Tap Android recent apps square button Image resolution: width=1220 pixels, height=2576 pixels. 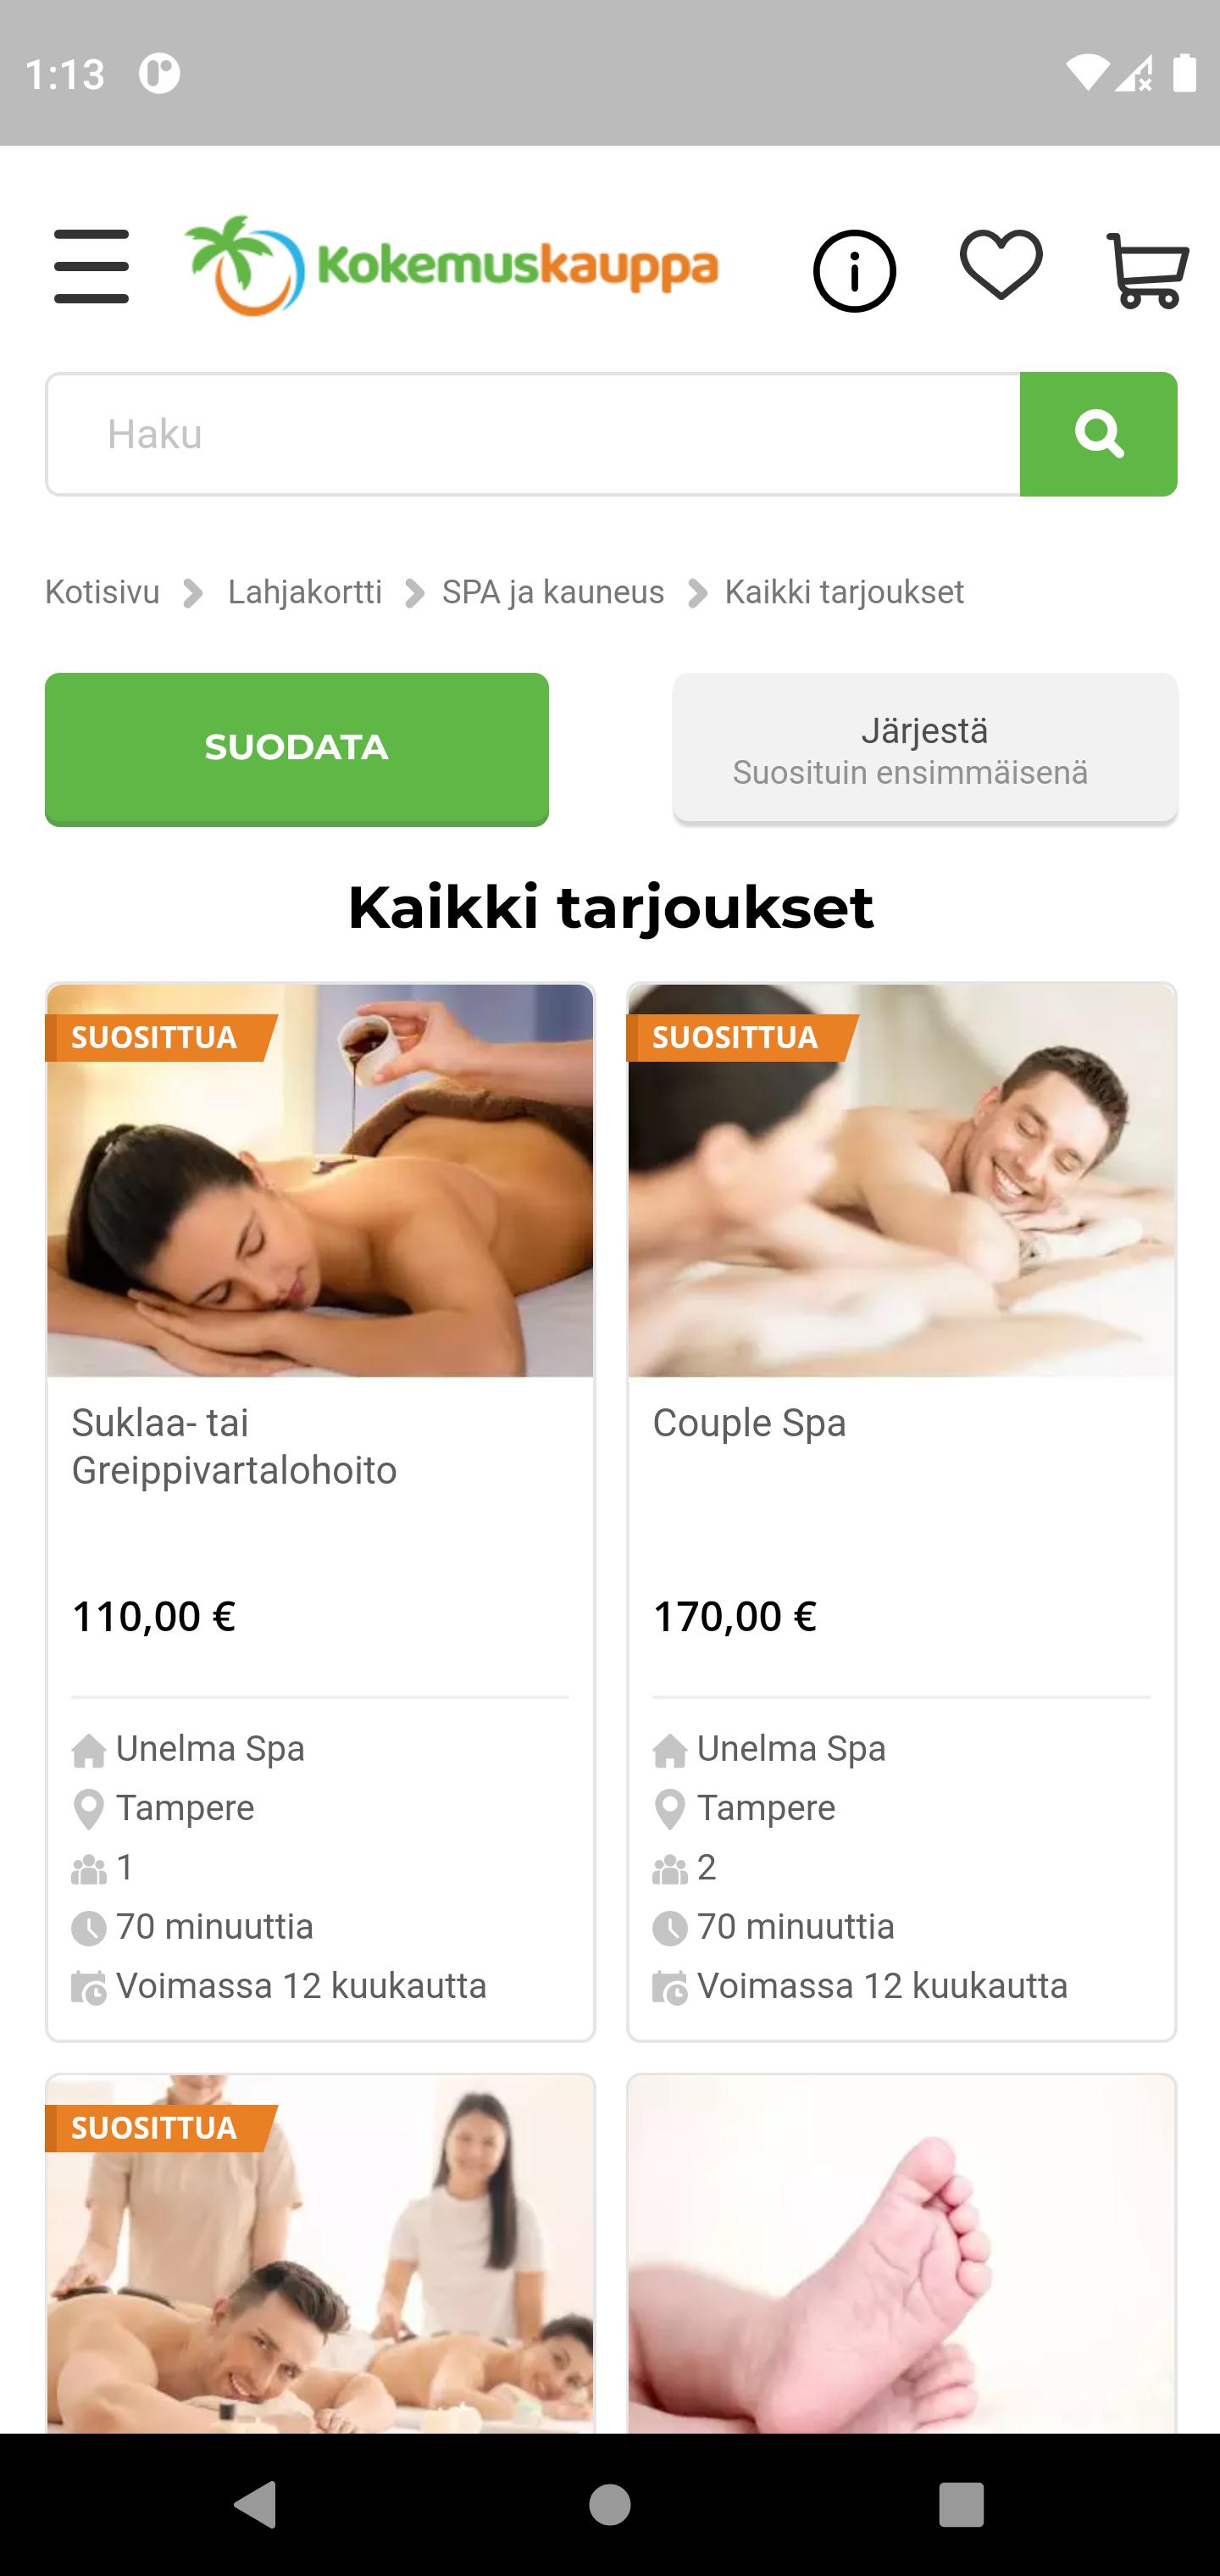point(961,2504)
